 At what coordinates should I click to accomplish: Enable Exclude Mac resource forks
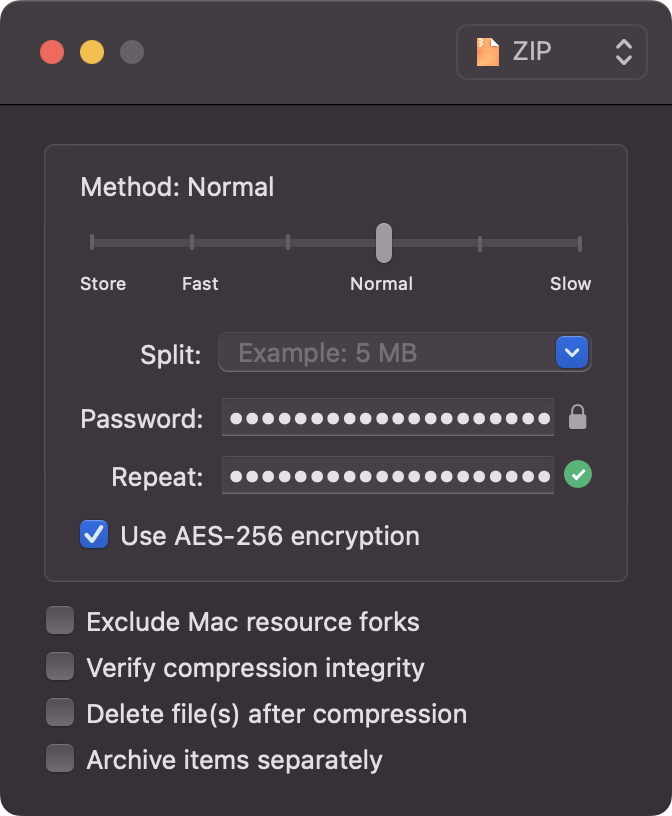[x=59, y=620]
